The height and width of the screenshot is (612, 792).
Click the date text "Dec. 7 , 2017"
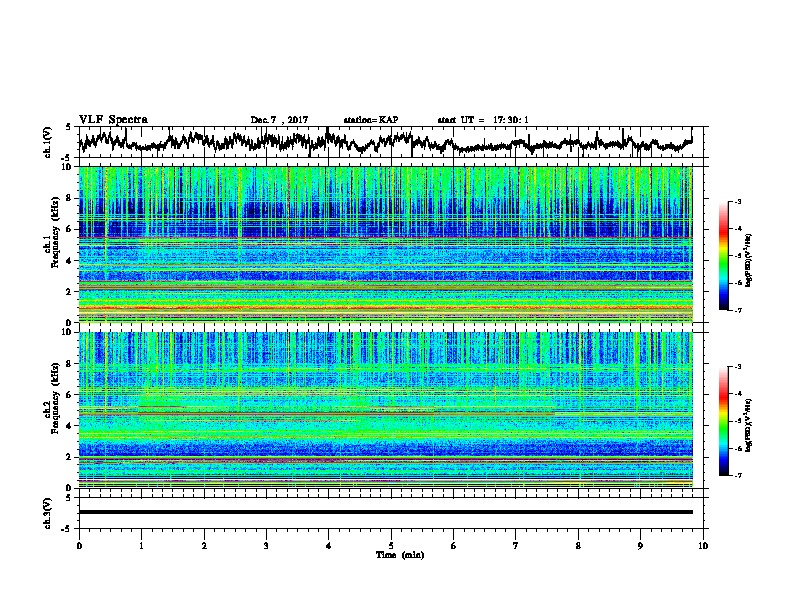pos(279,120)
